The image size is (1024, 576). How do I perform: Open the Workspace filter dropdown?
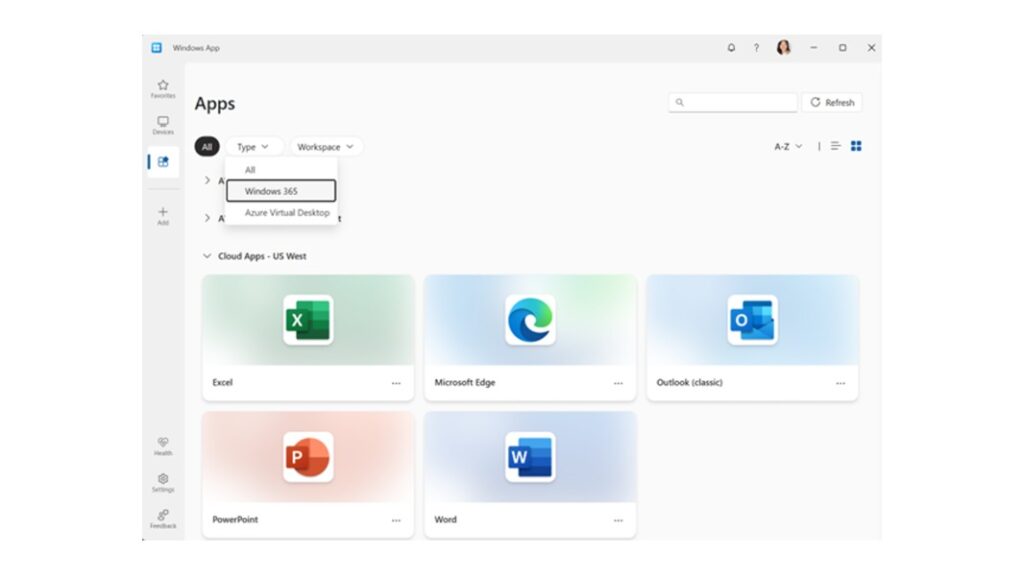point(325,147)
